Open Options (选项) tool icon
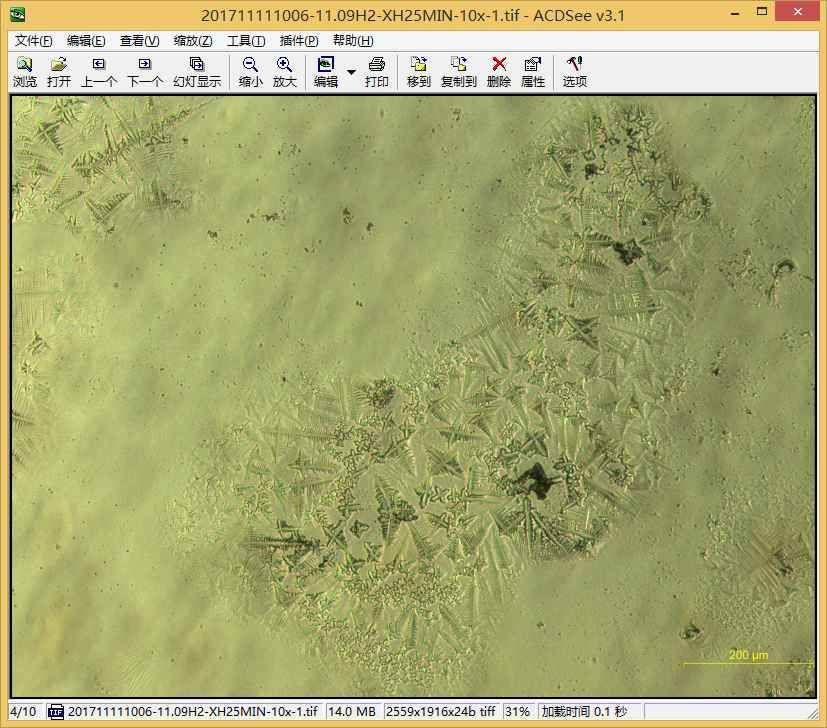The width and height of the screenshot is (827, 728). (574, 72)
